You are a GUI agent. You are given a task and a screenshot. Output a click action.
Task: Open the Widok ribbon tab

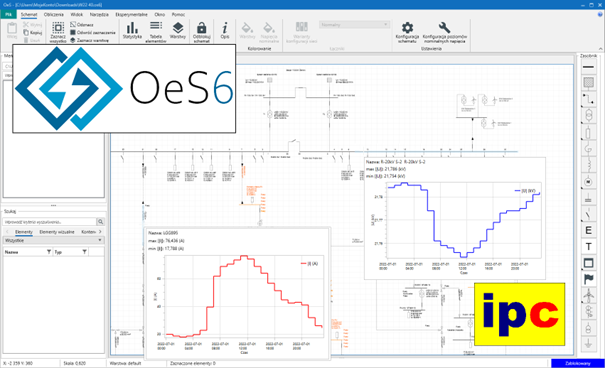pyautogui.click(x=76, y=14)
